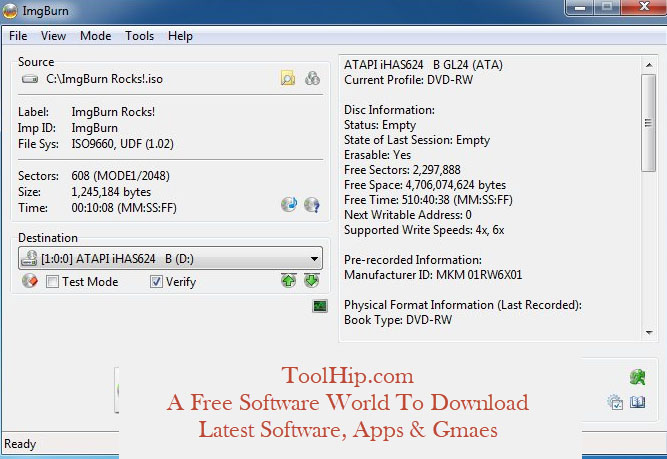The height and width of the screenshot is (459, 667).
Task: Select the 'Current Profile: DVD-RW' line
Action: (408, 80)
